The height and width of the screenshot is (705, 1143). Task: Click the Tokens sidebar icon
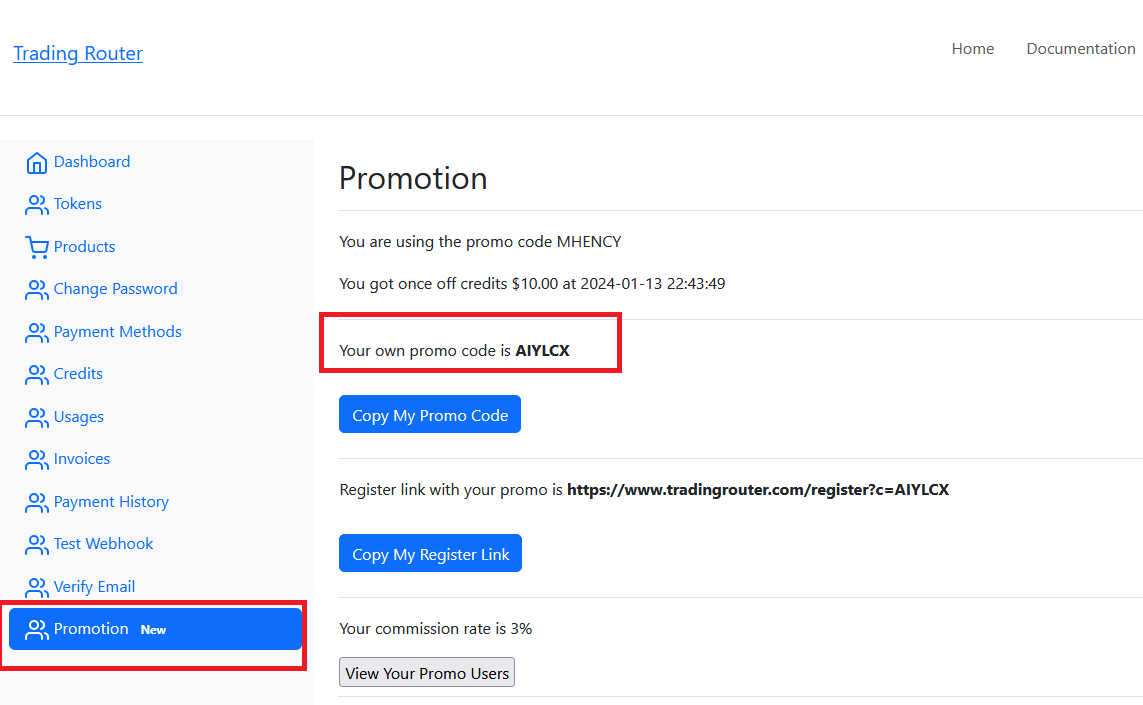(x=37, y=205)
